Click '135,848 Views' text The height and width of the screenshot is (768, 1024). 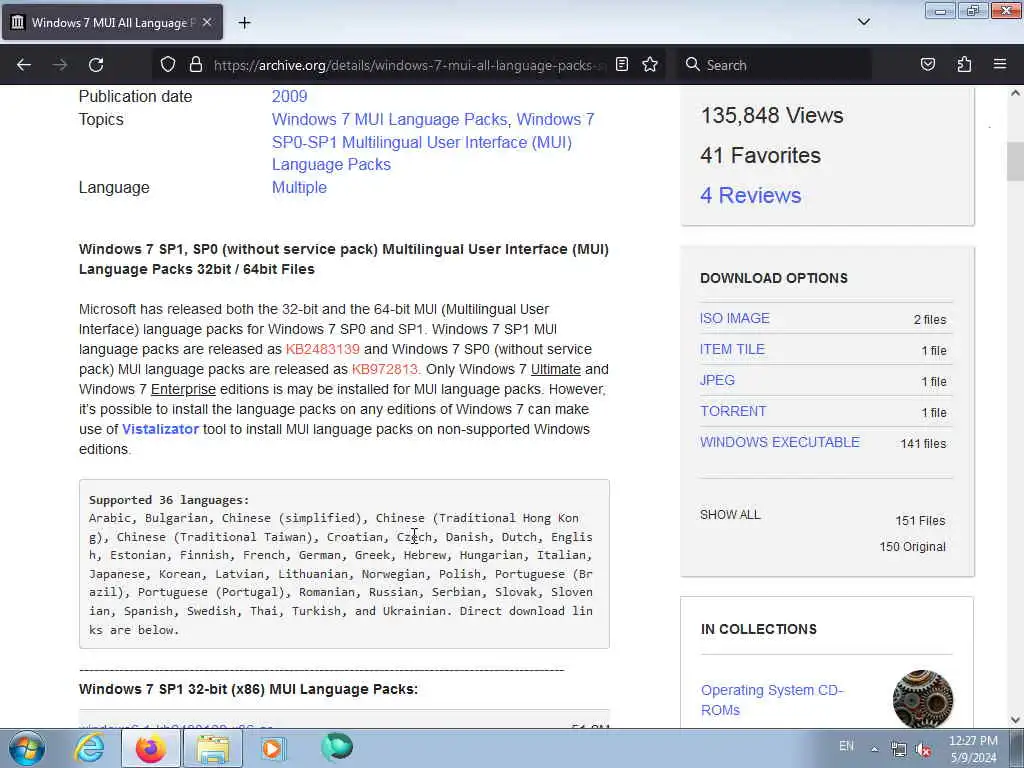point(772,116)
